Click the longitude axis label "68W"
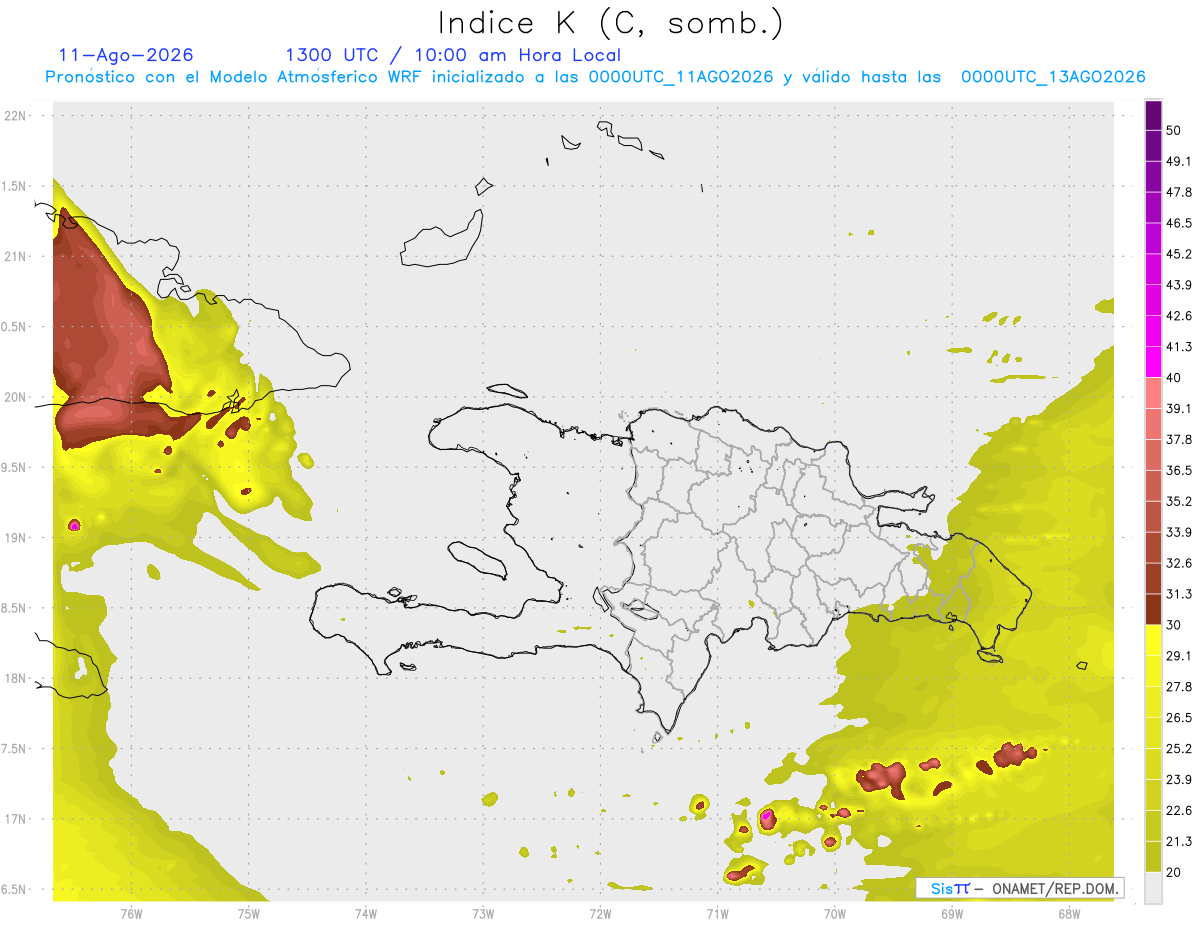The height and width of the screenshot is (927, 1200). pyautogui.click(x=1069, y=913)
